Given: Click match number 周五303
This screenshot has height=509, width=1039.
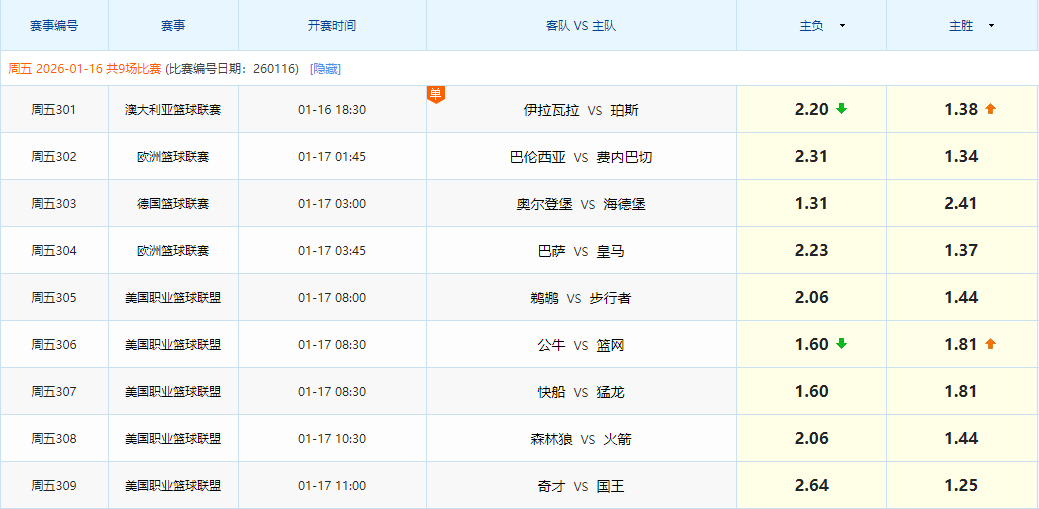Looking at the screenshot, I should tap(54, 203).
